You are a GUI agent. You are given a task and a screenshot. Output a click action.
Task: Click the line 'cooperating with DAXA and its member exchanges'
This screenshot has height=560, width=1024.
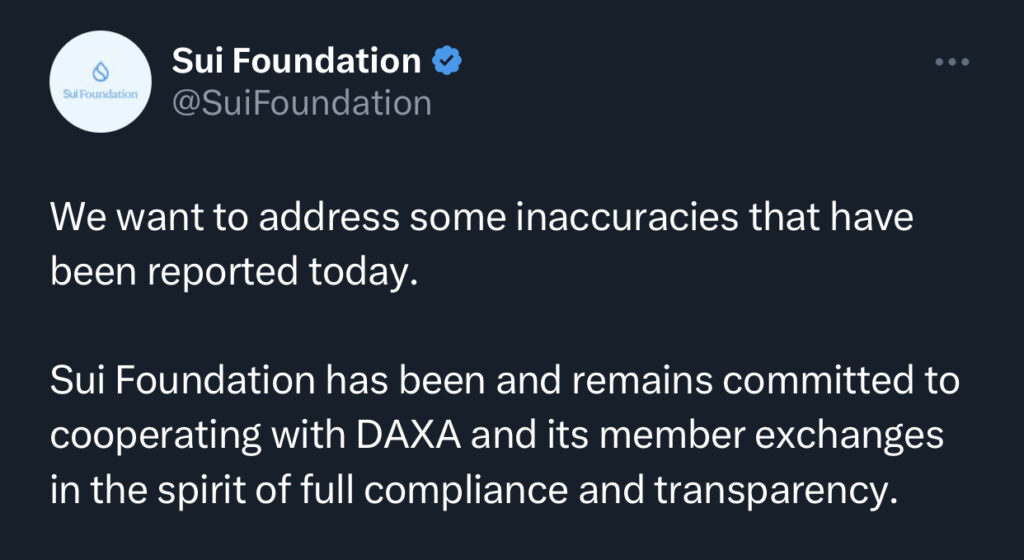coord(497,435)
